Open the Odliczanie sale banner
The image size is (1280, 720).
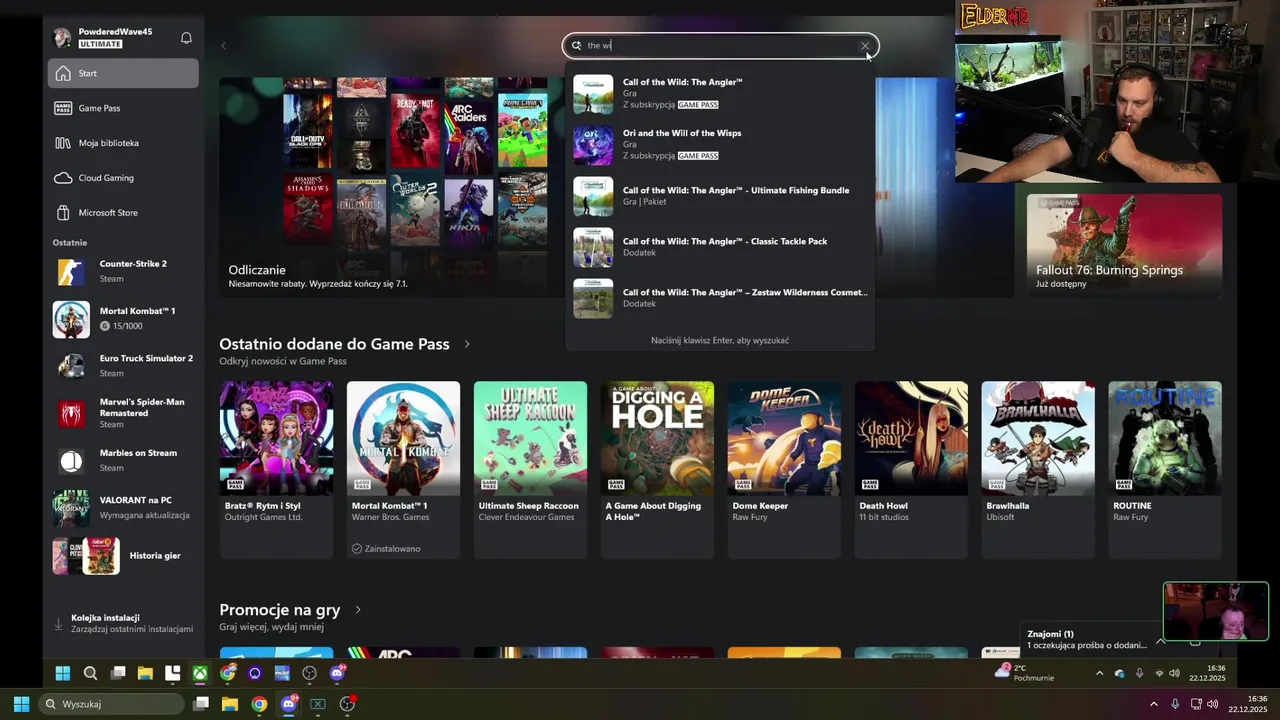[390, 187]
